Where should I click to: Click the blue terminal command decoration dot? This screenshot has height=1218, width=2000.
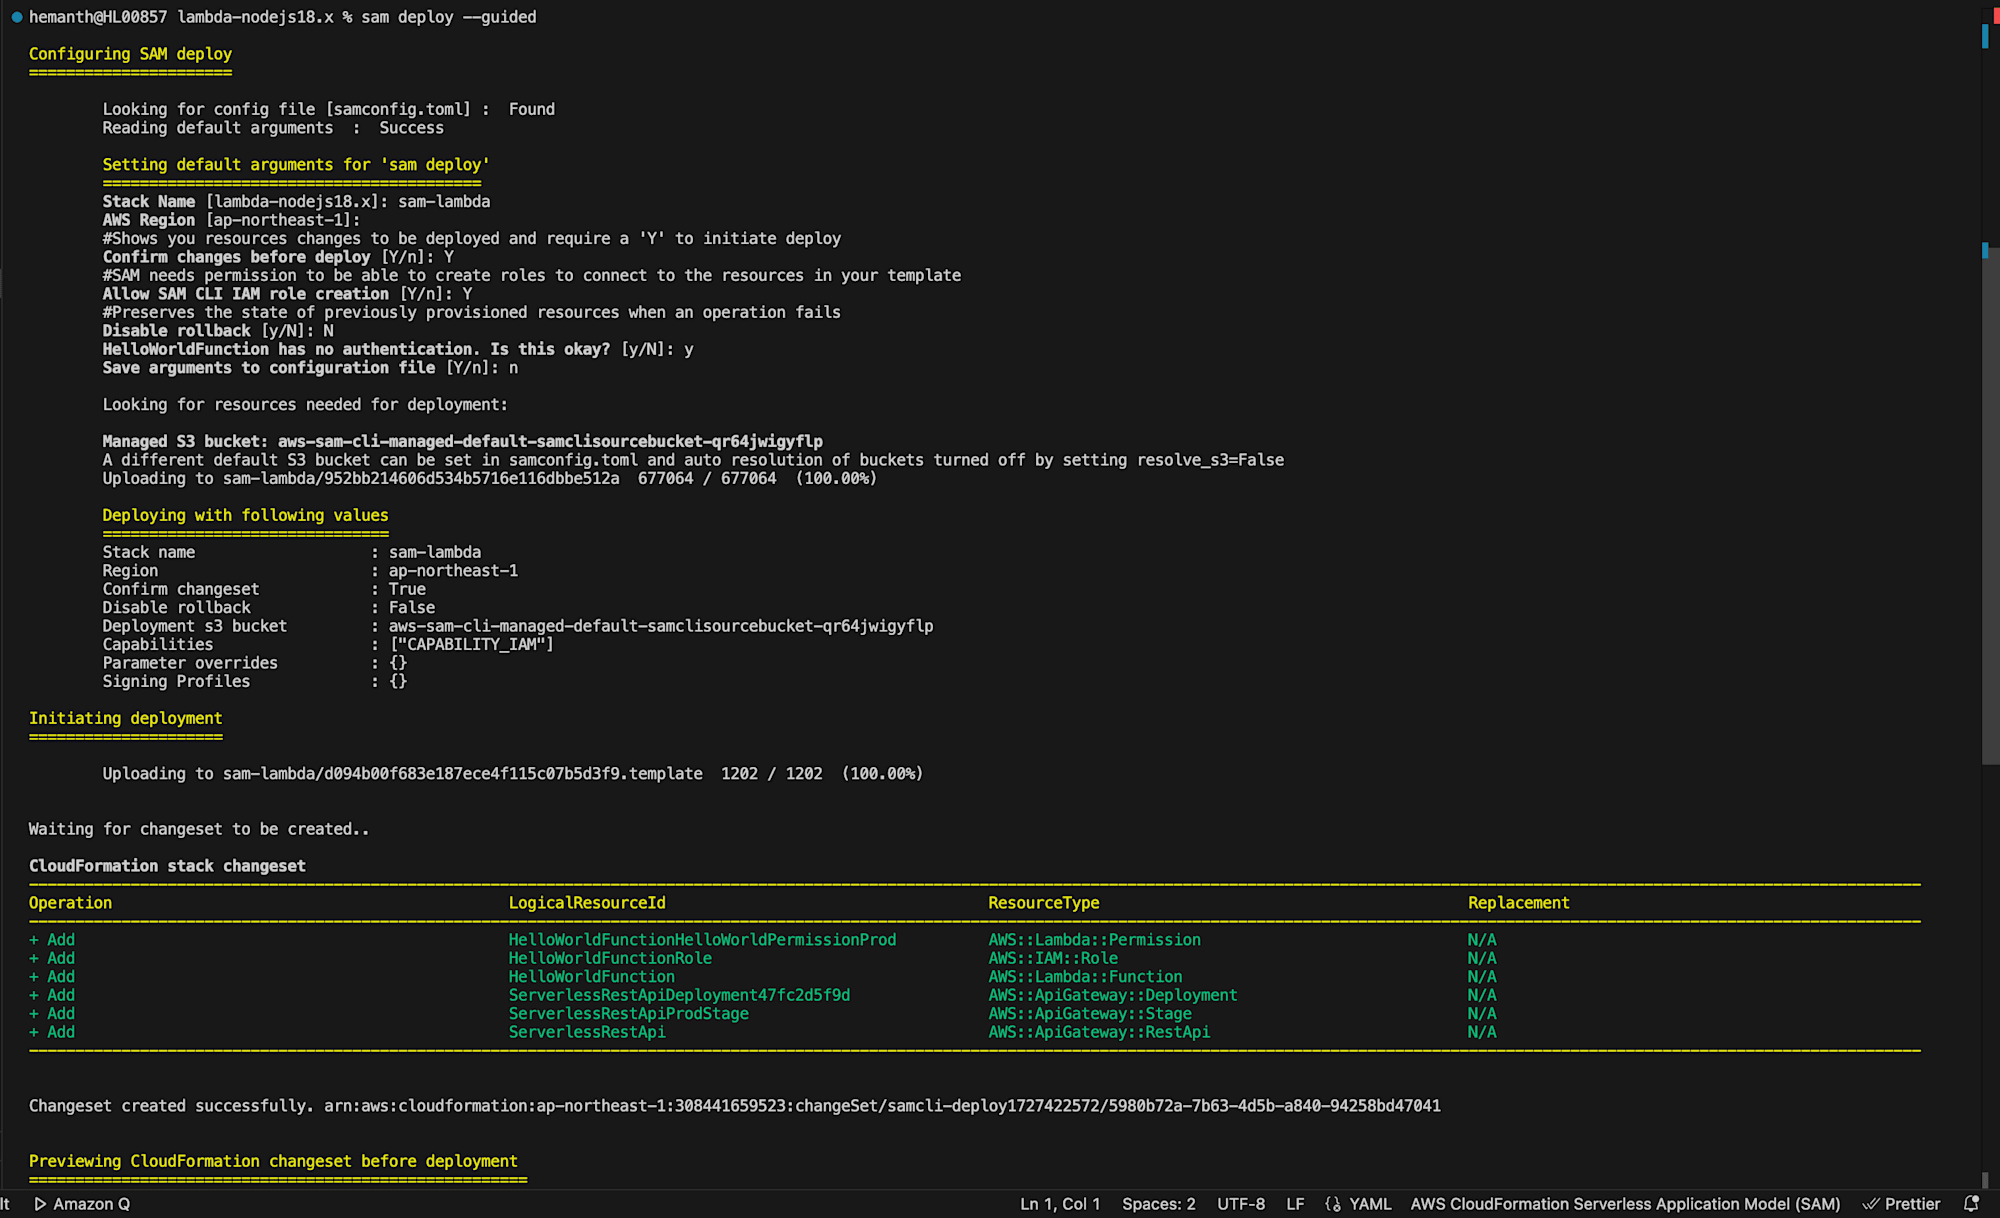[x=17, y=17]
